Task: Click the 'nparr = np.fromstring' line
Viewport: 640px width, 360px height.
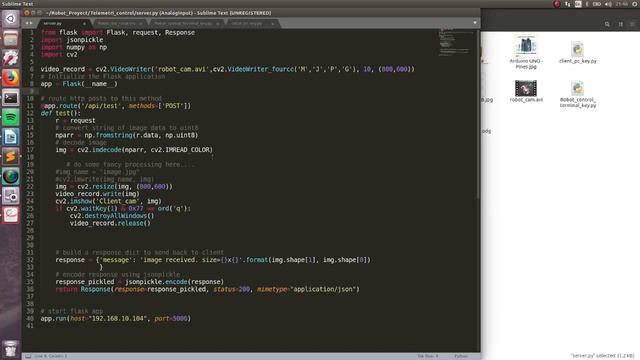Action: [x=127, y=136]
